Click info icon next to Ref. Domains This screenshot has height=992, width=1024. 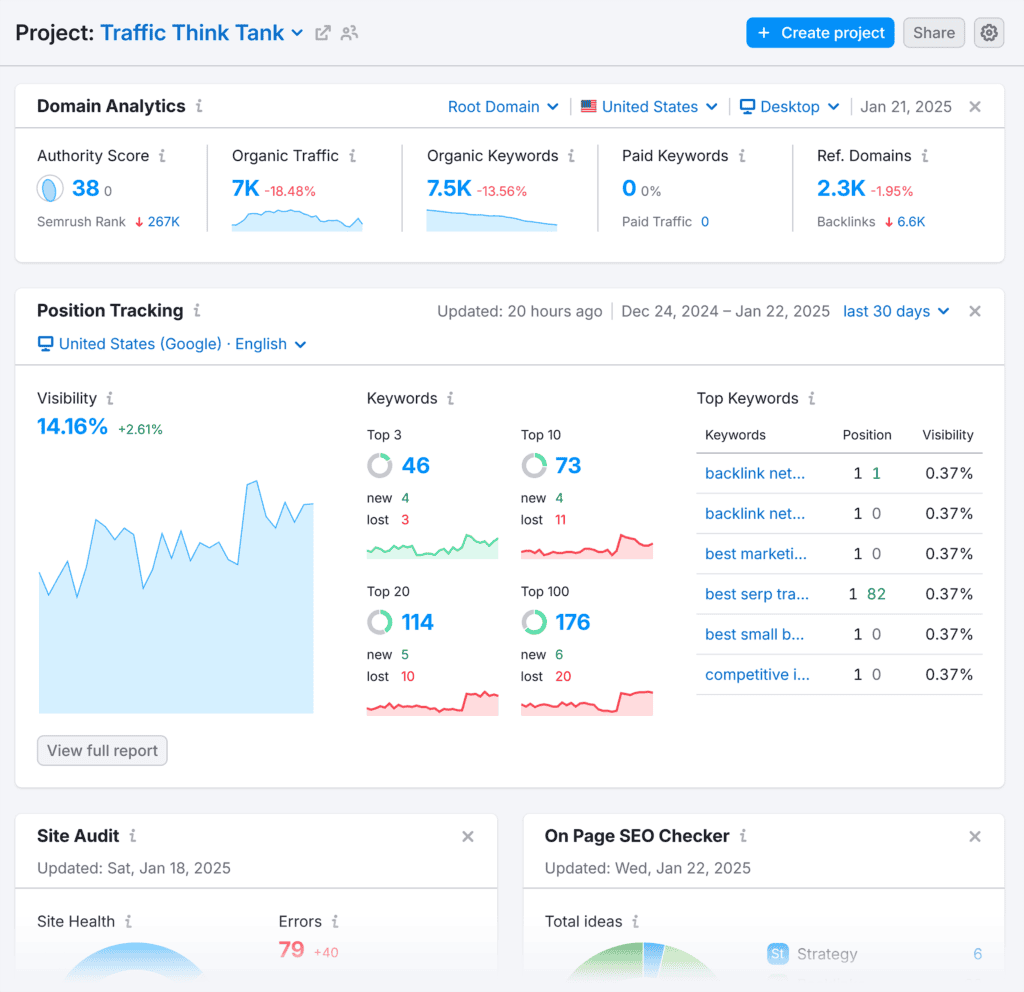point(925,156)
